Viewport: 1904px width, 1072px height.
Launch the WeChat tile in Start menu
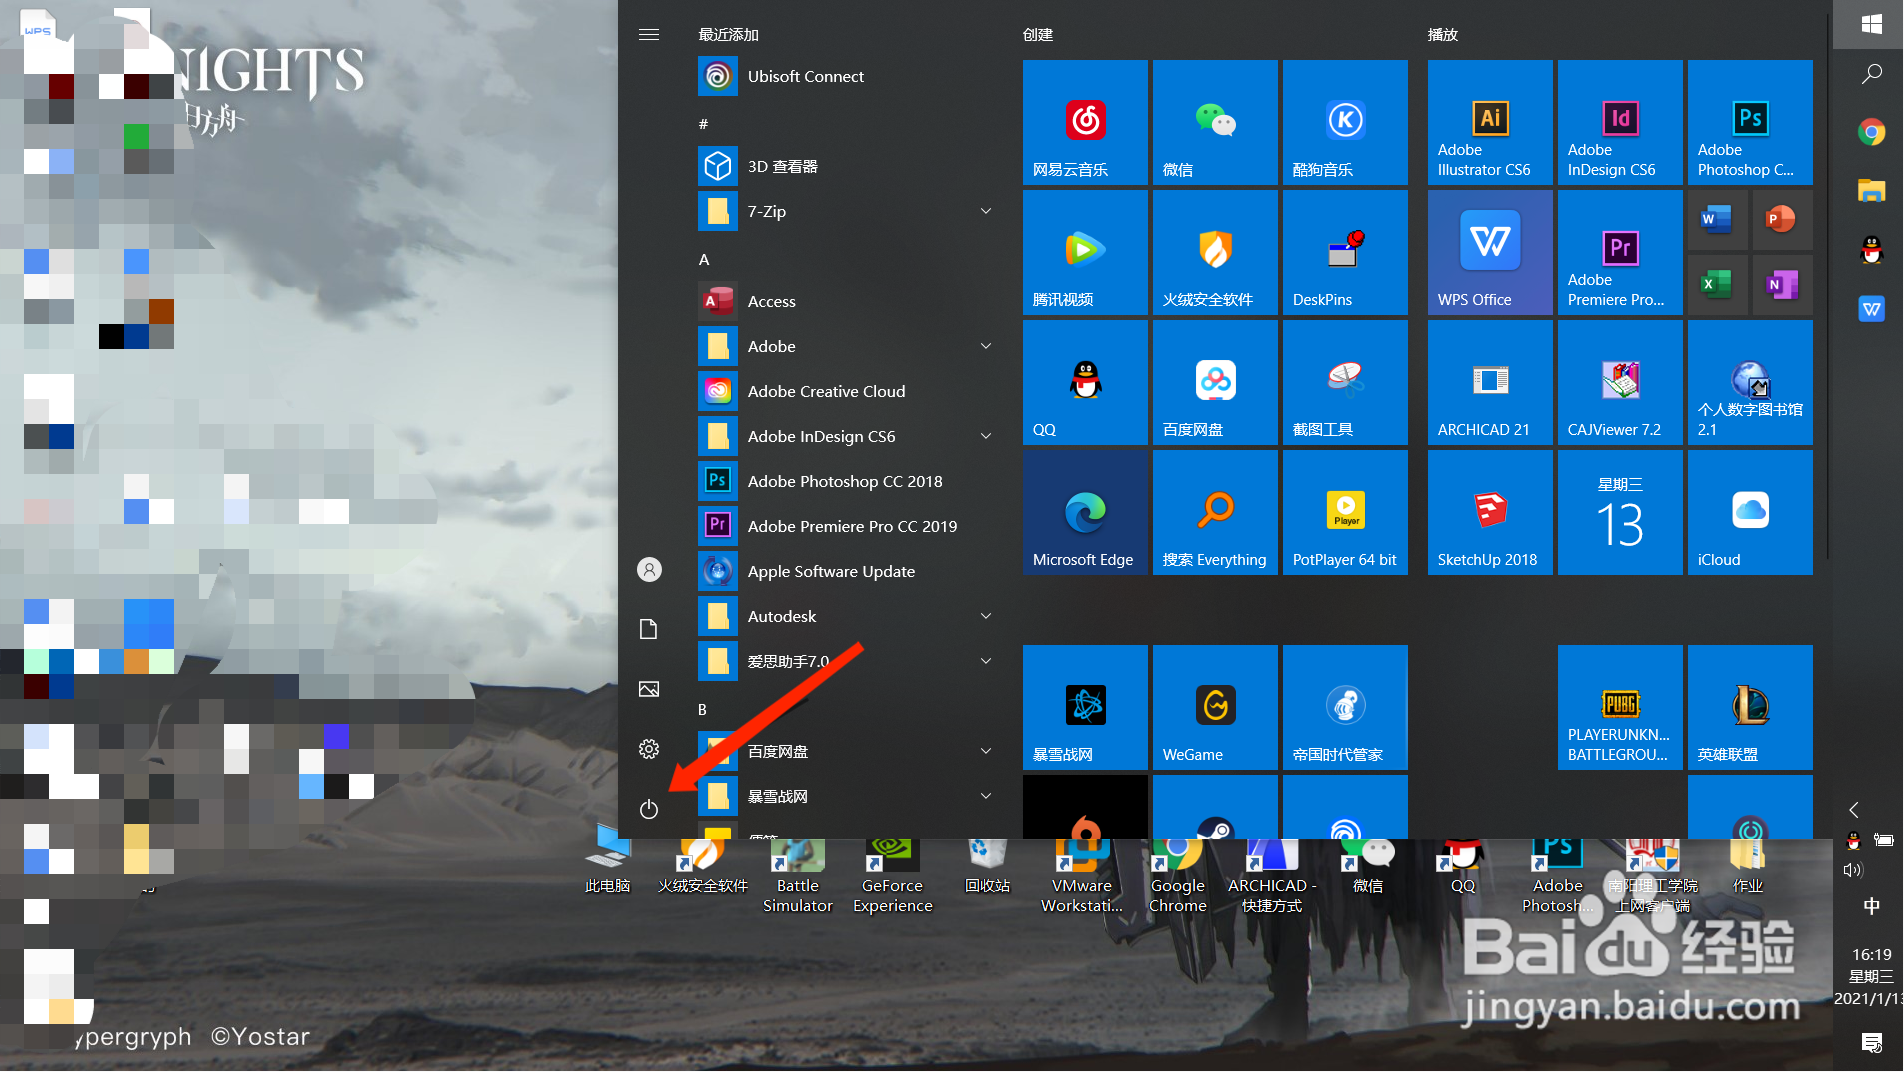tap(1215, 122)
